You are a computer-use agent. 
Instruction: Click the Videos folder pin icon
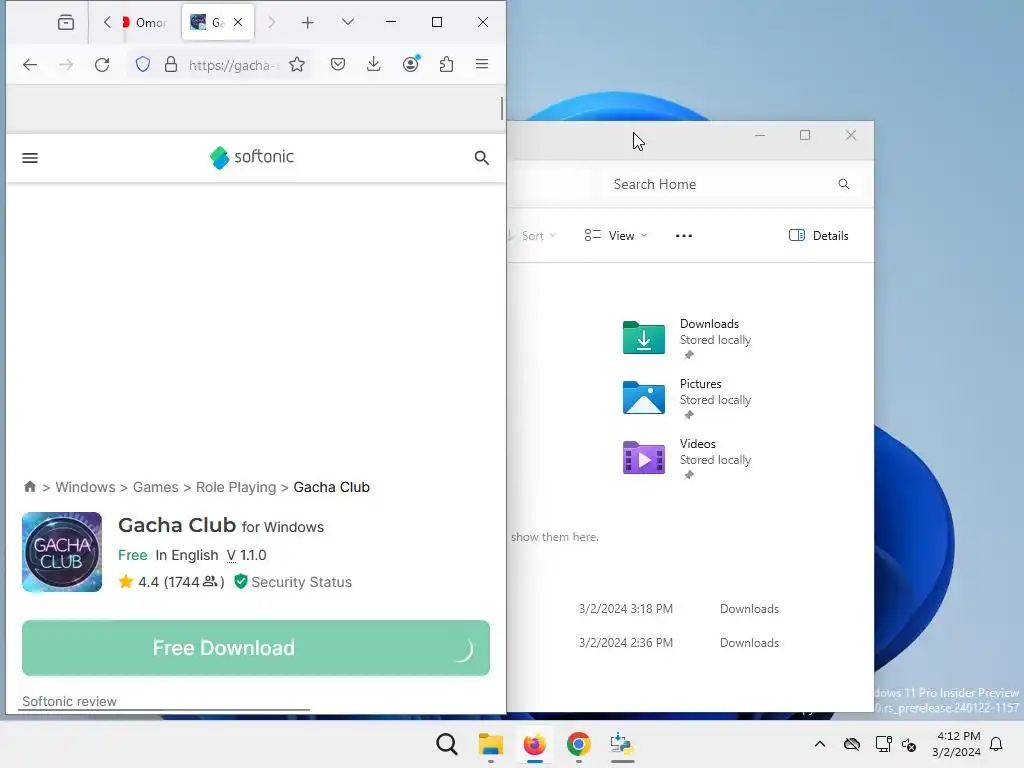(688, 475)
